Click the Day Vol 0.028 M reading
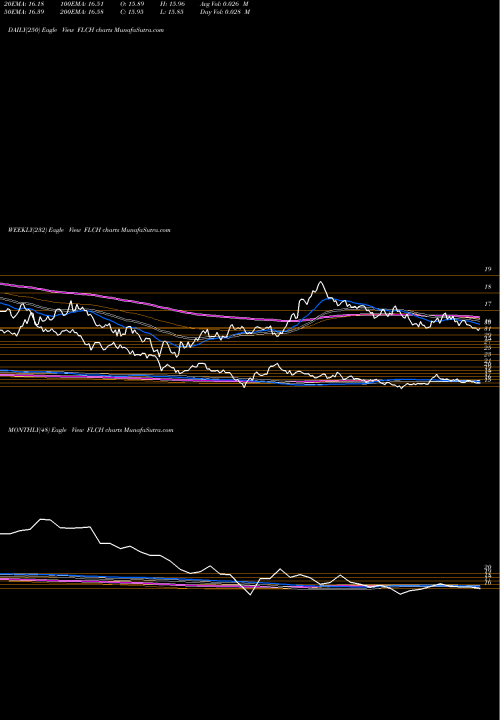This screenshot has height=720, width=500. pos(225,12)
